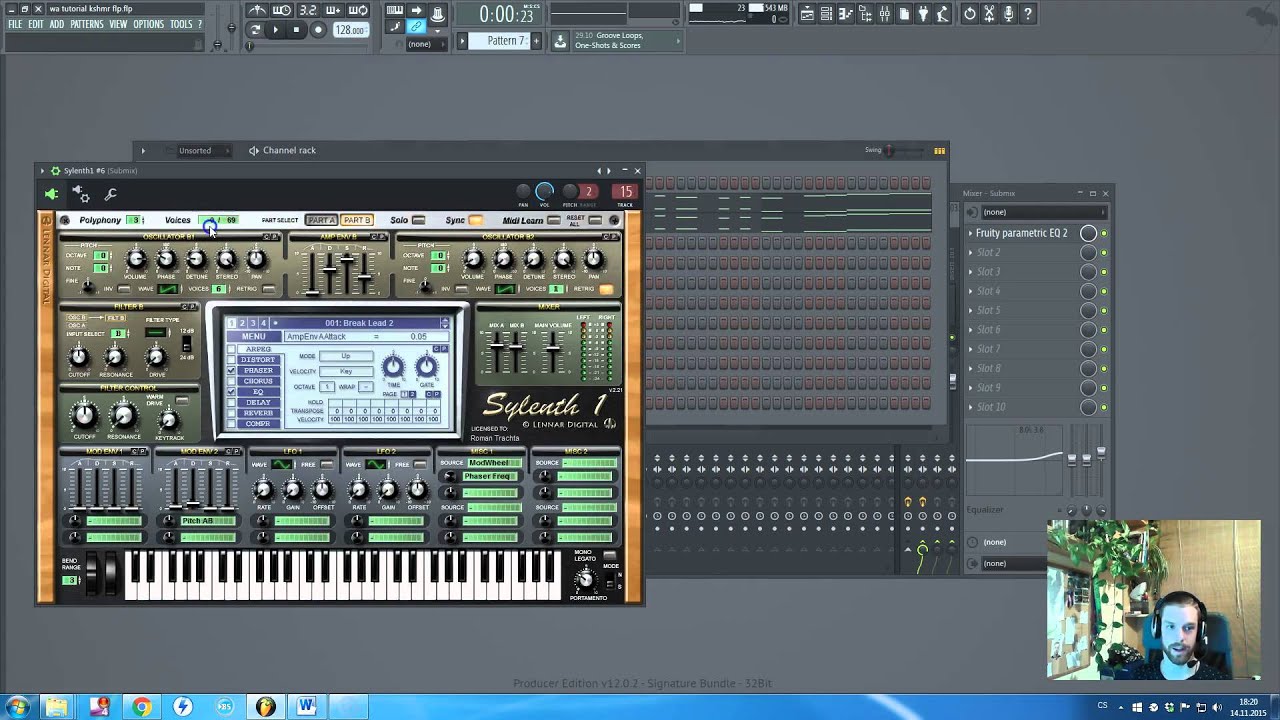Viewport: 1280px width, 720px height.
Task: Open the ADD menu
Action: click(x=57, y=24)
